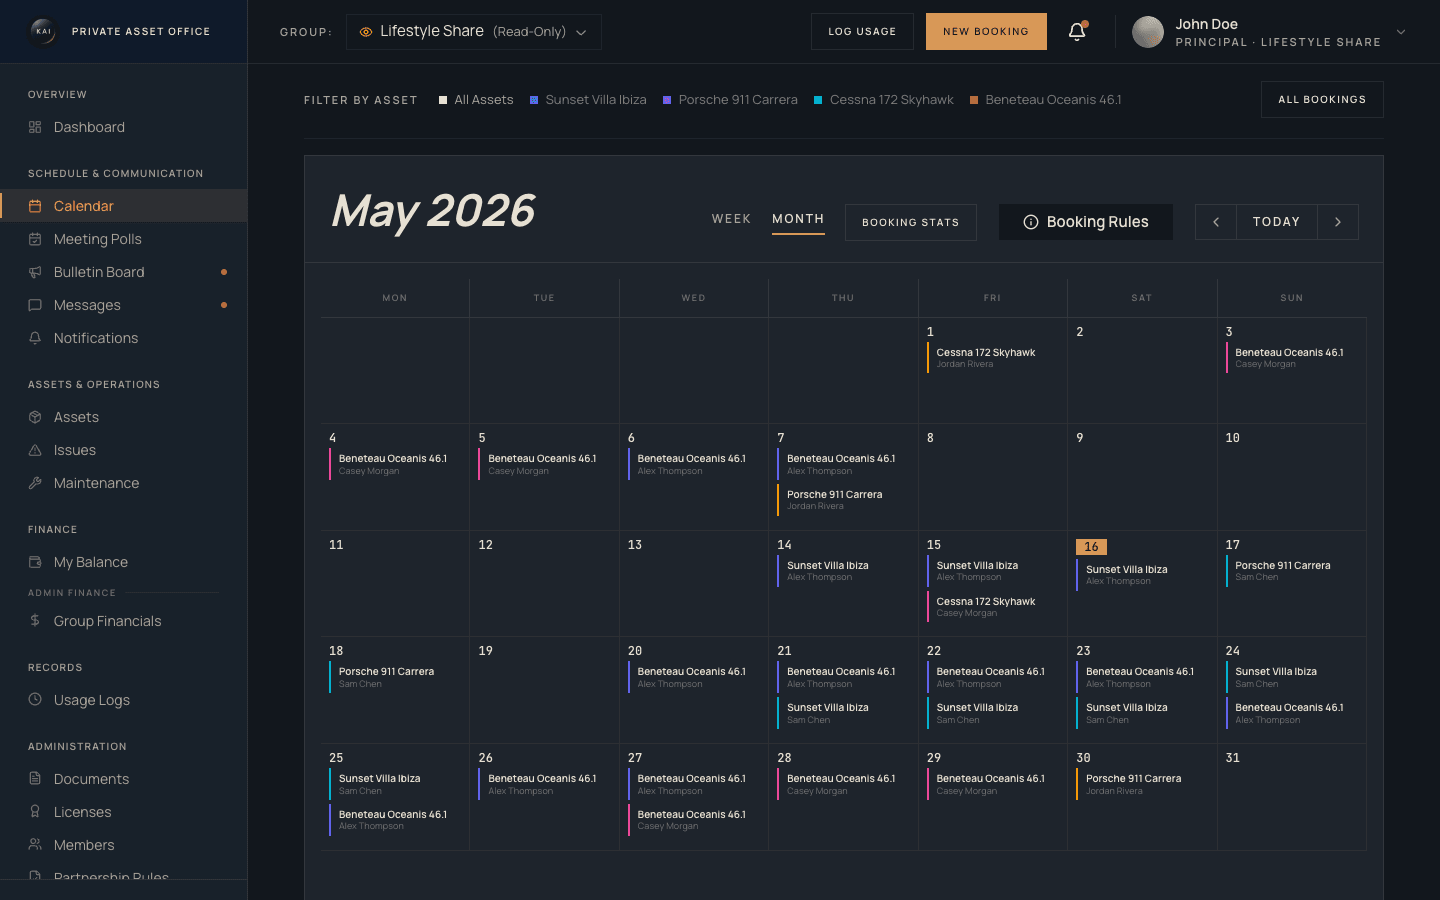Filter by Beneteau Oceanis 46.1
Screen dimensions: 1440x900
point(1046,100)
